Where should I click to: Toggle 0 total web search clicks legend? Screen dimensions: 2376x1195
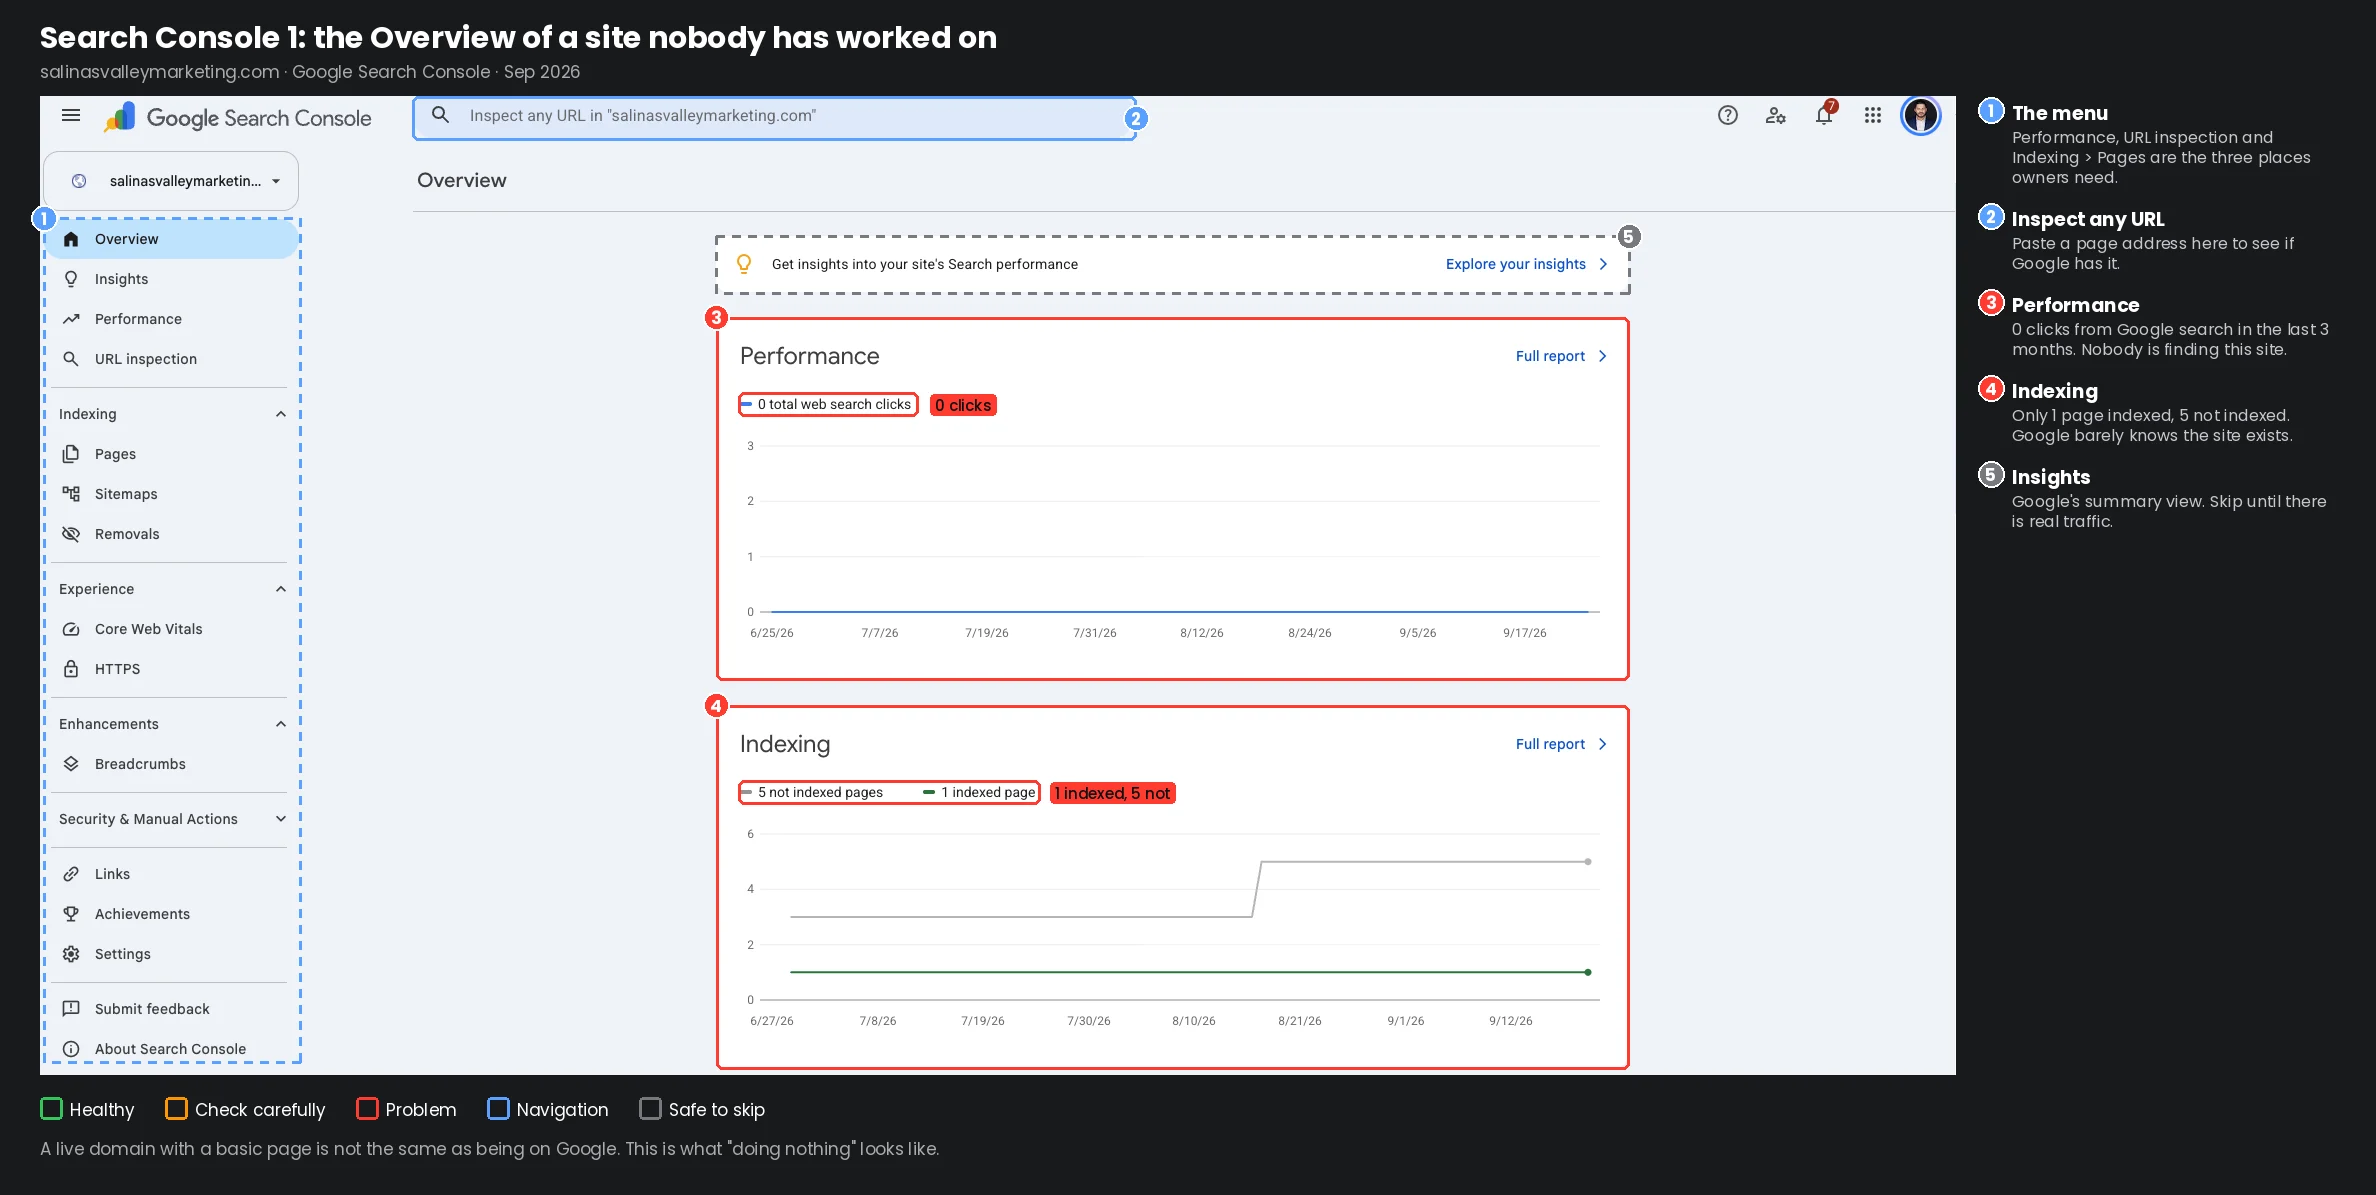(x=827, y=404)
